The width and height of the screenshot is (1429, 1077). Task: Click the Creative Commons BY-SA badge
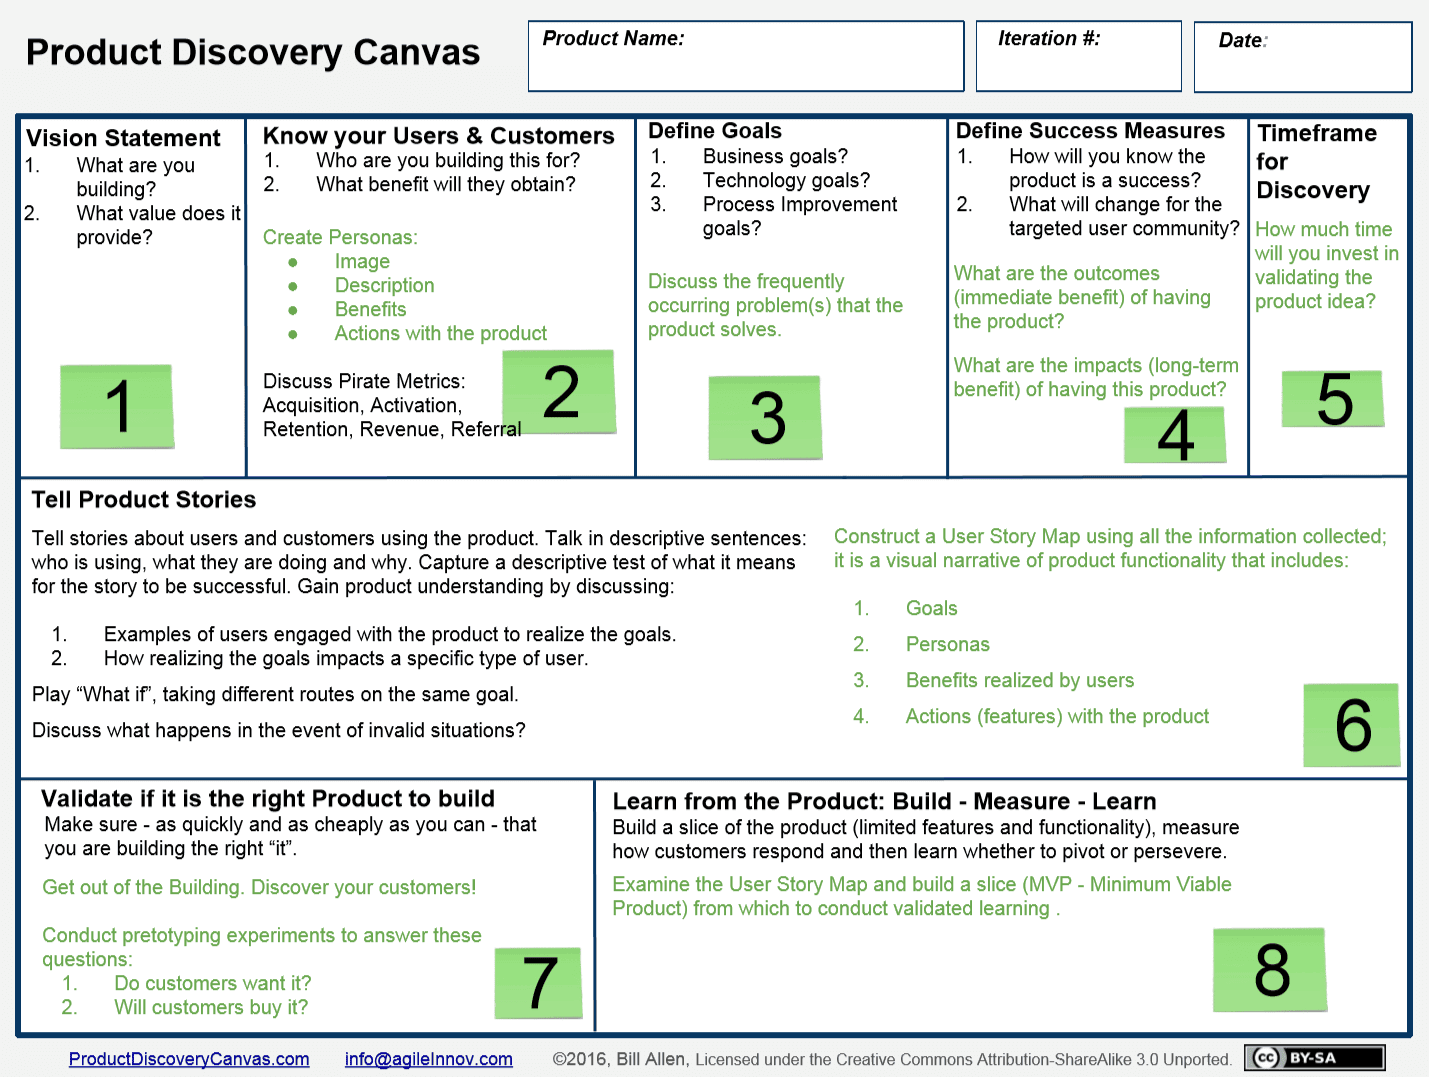pos(1315,1058)
